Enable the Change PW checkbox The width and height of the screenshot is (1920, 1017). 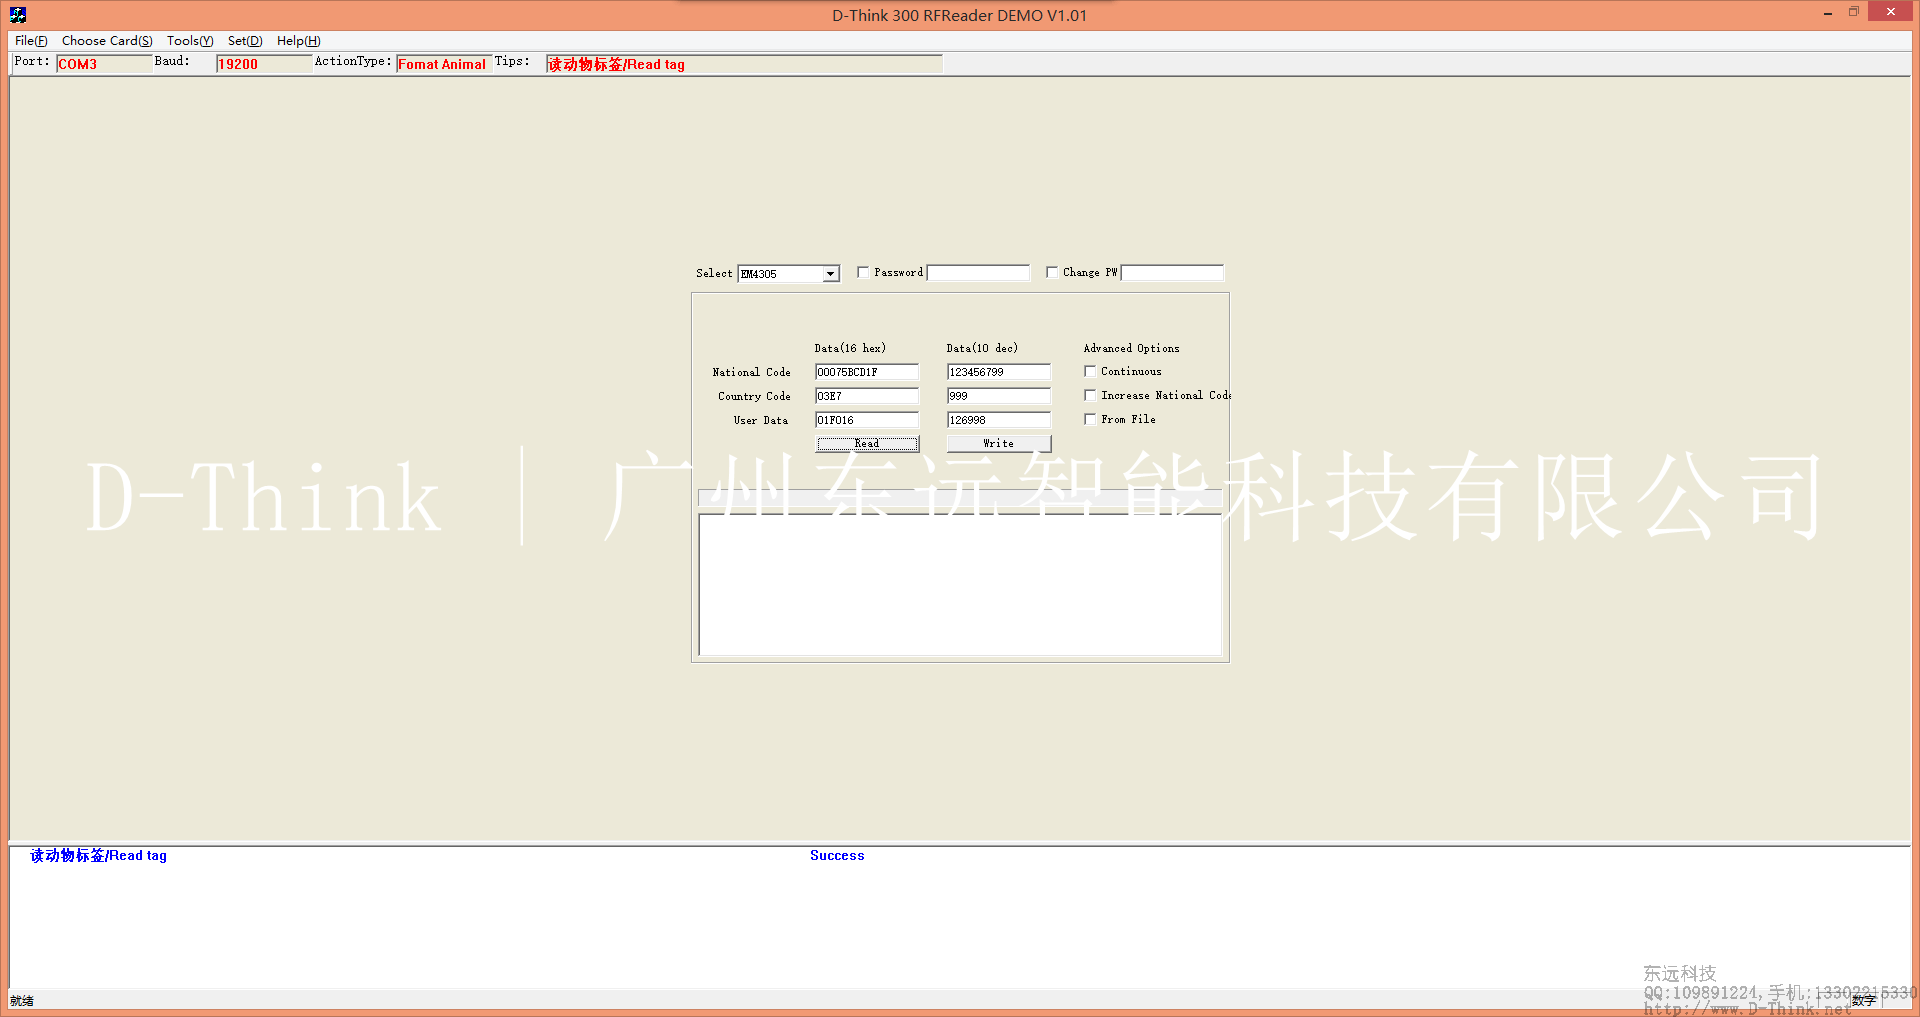1052,272
